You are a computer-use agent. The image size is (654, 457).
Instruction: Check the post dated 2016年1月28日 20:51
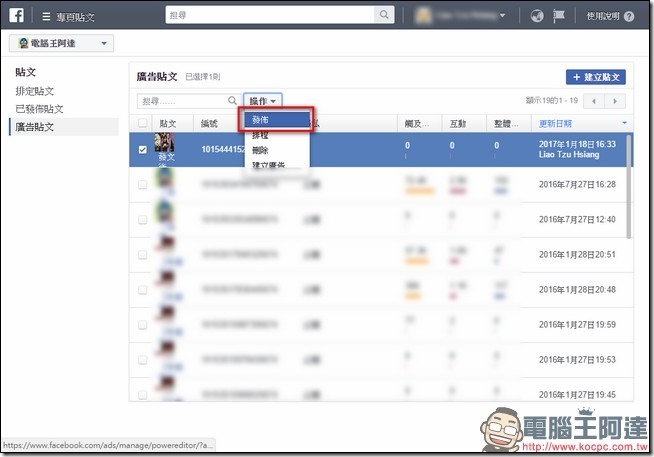coord(143,254)
